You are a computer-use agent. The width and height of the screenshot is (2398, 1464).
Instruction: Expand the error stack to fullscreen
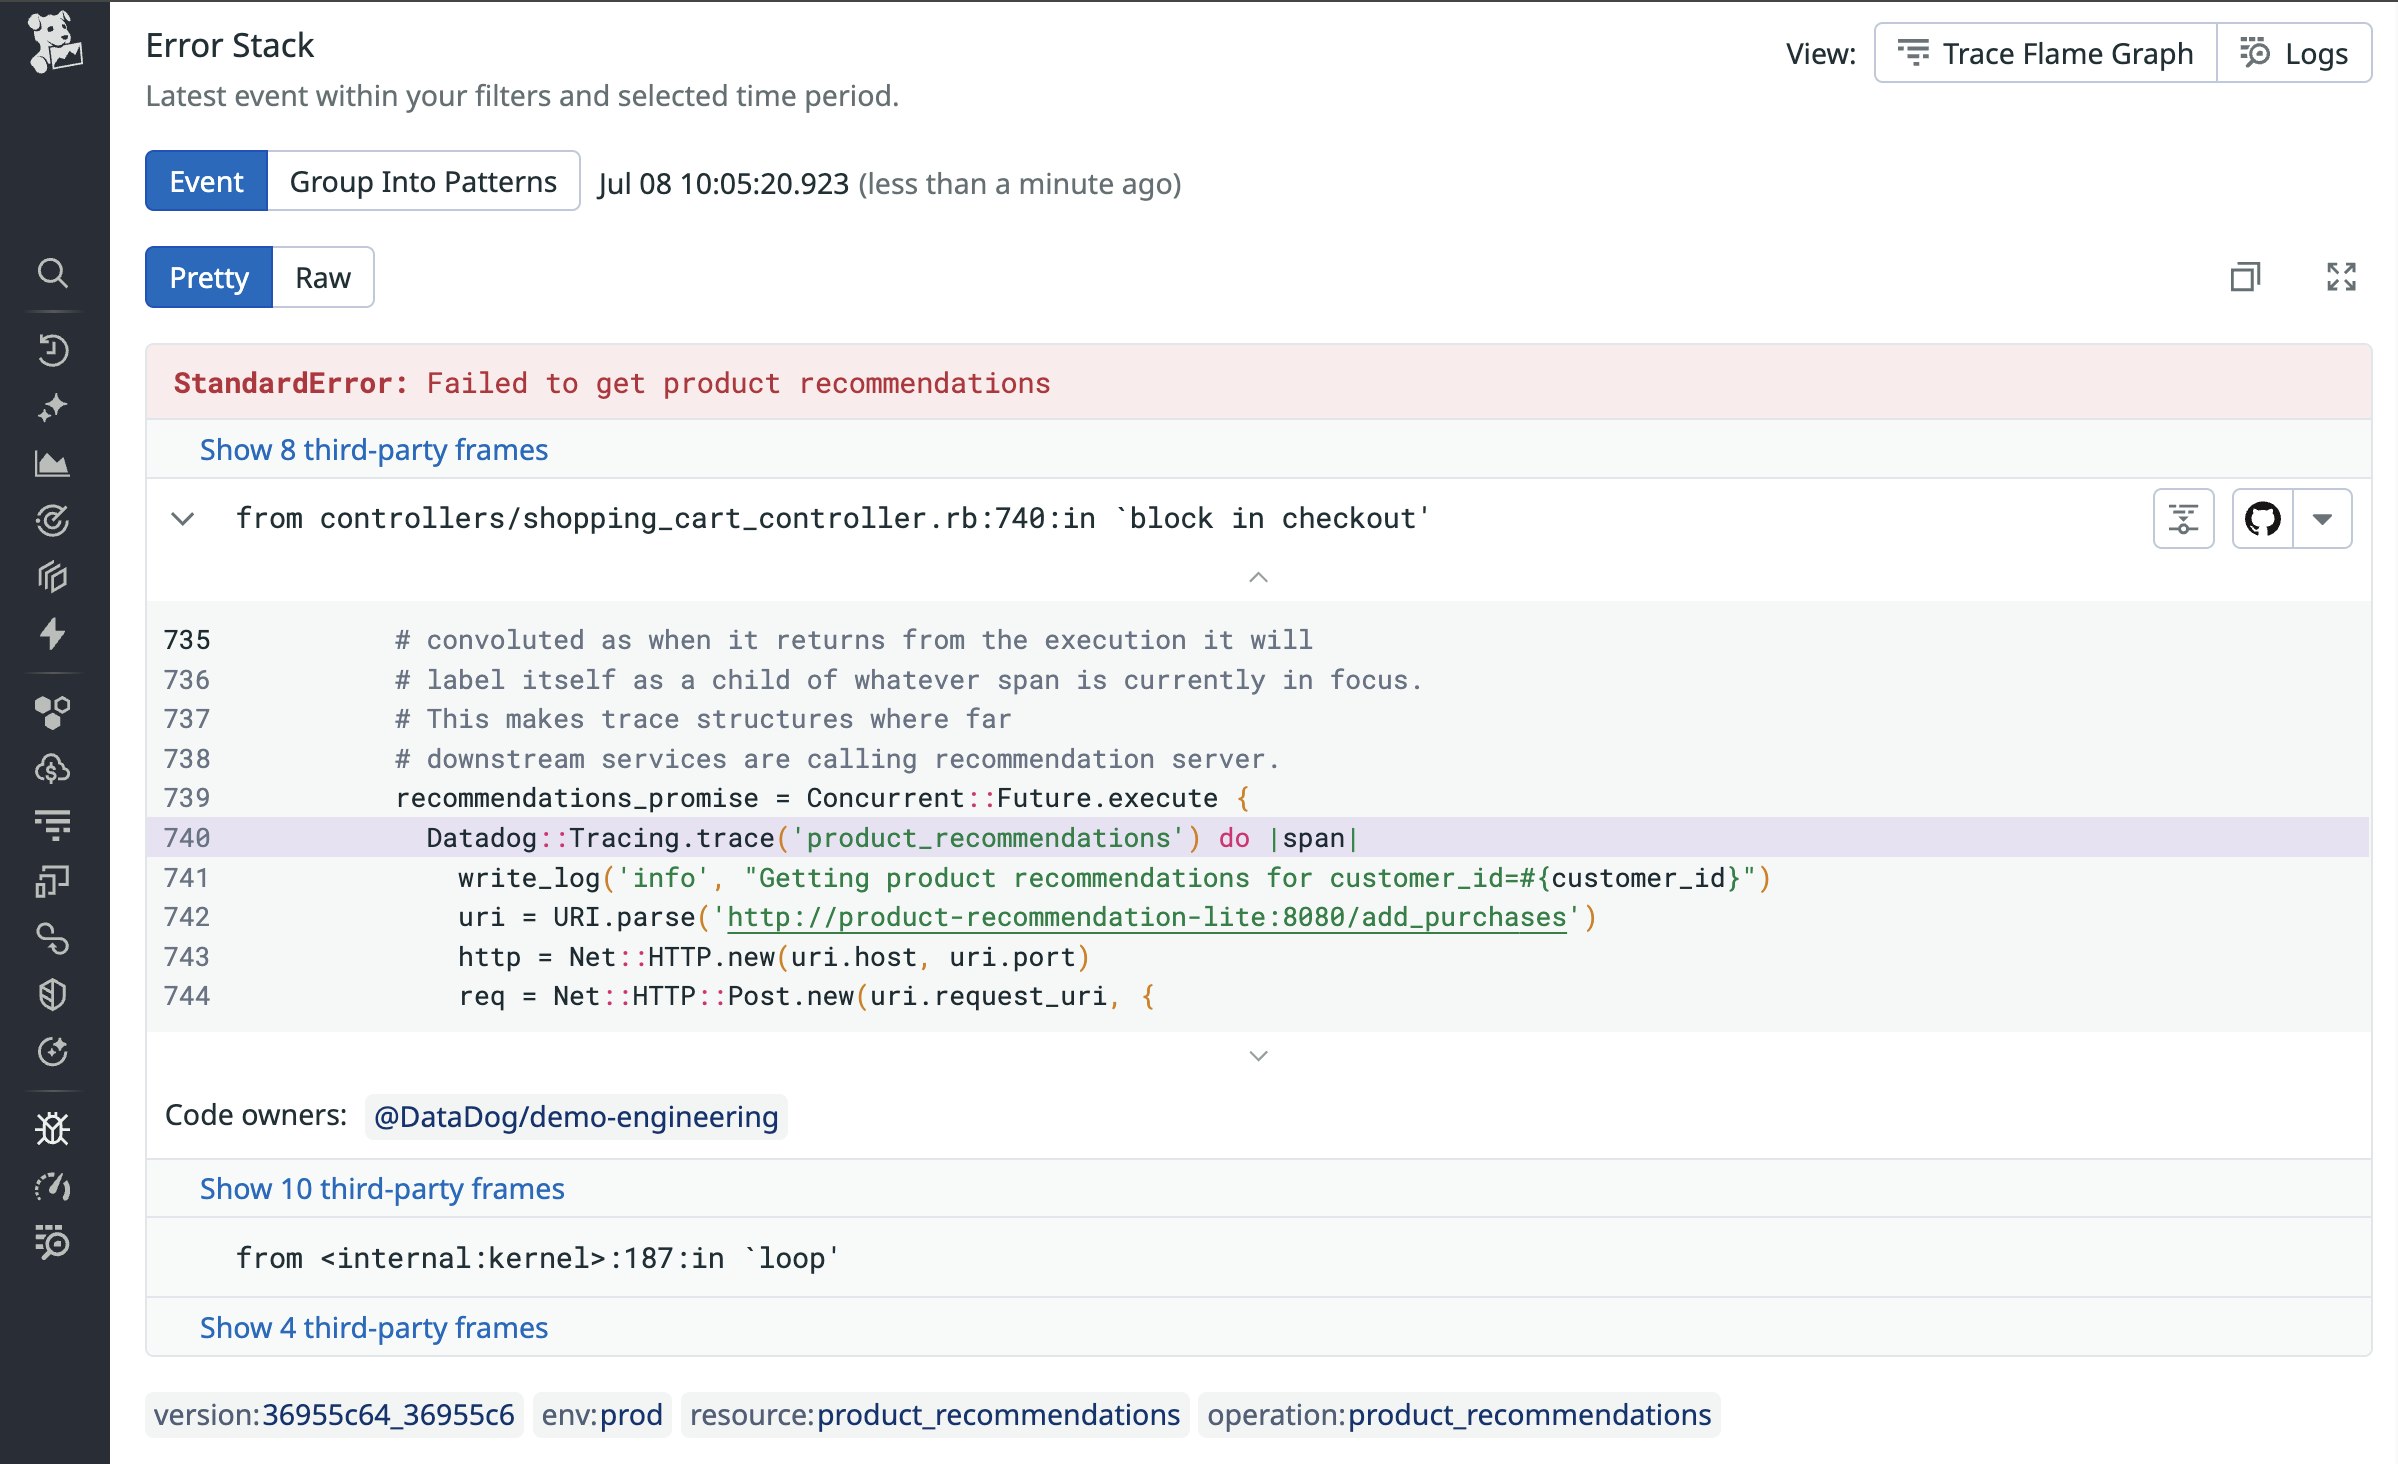[x=2341, y=277]
